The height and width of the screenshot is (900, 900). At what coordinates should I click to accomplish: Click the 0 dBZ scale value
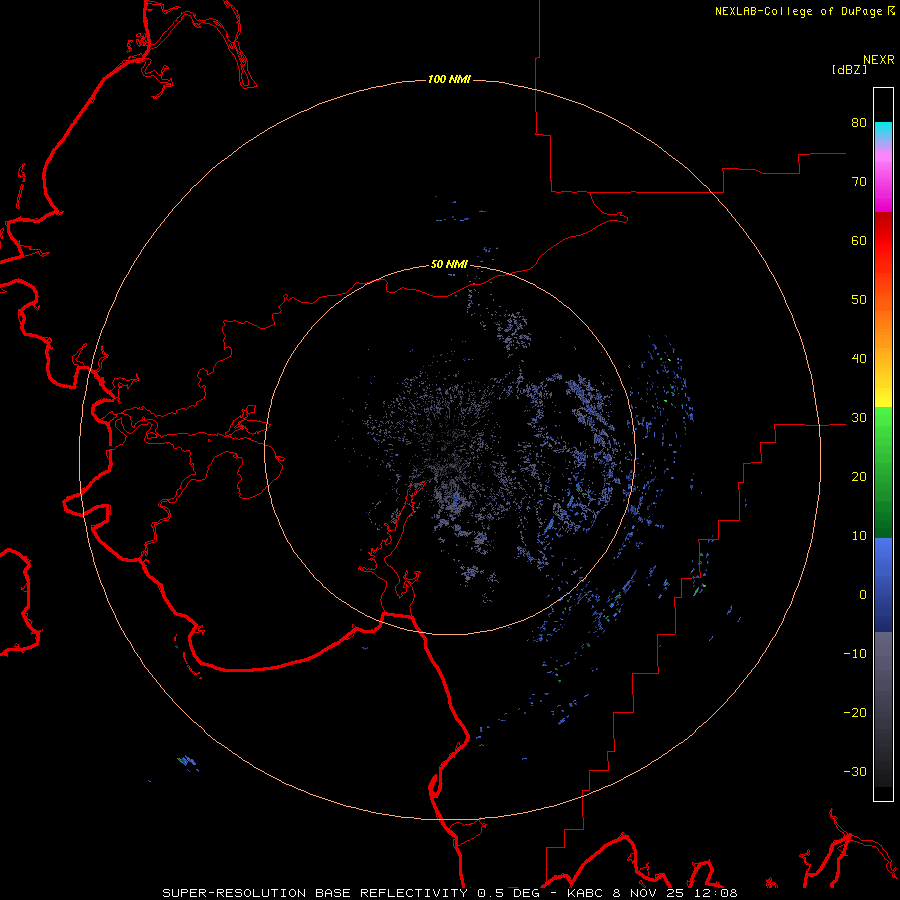[863, 595]
